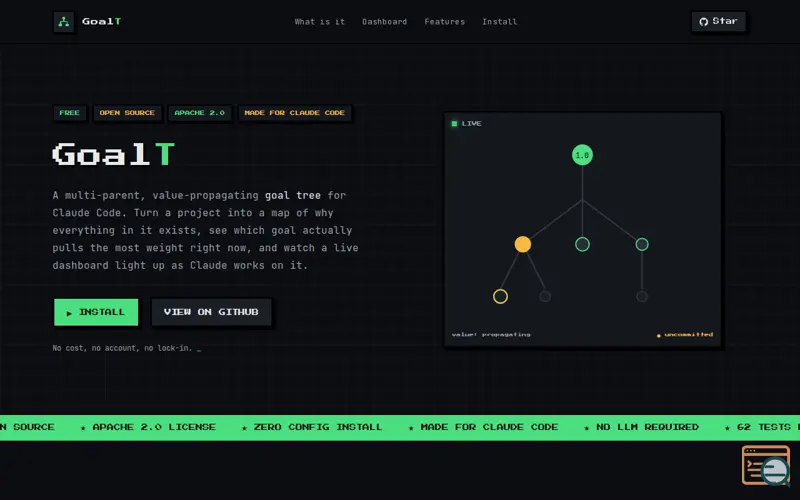Click the 'No cost, no account, no lock-in.' text
The width and height of the screenshot is (800, 500).
[122, 348]
